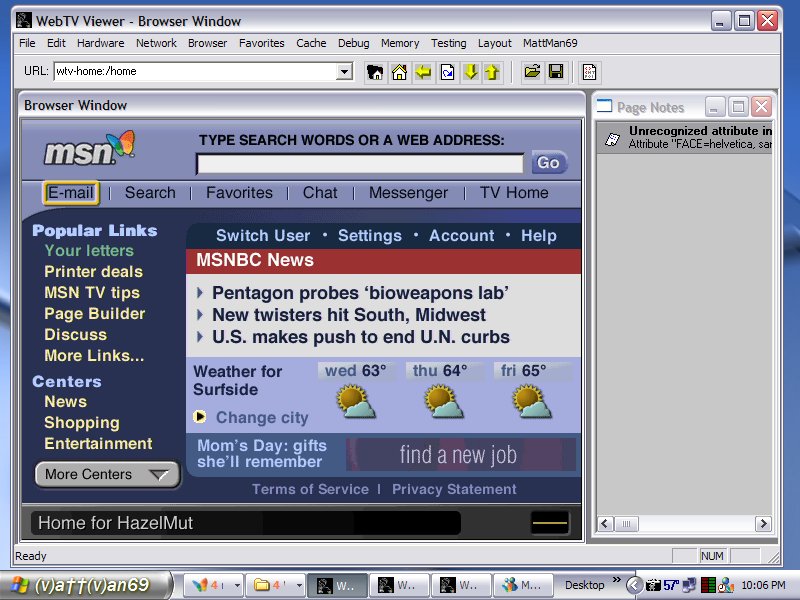Open the URL address dropdown arrow

(x=344, y=71)
